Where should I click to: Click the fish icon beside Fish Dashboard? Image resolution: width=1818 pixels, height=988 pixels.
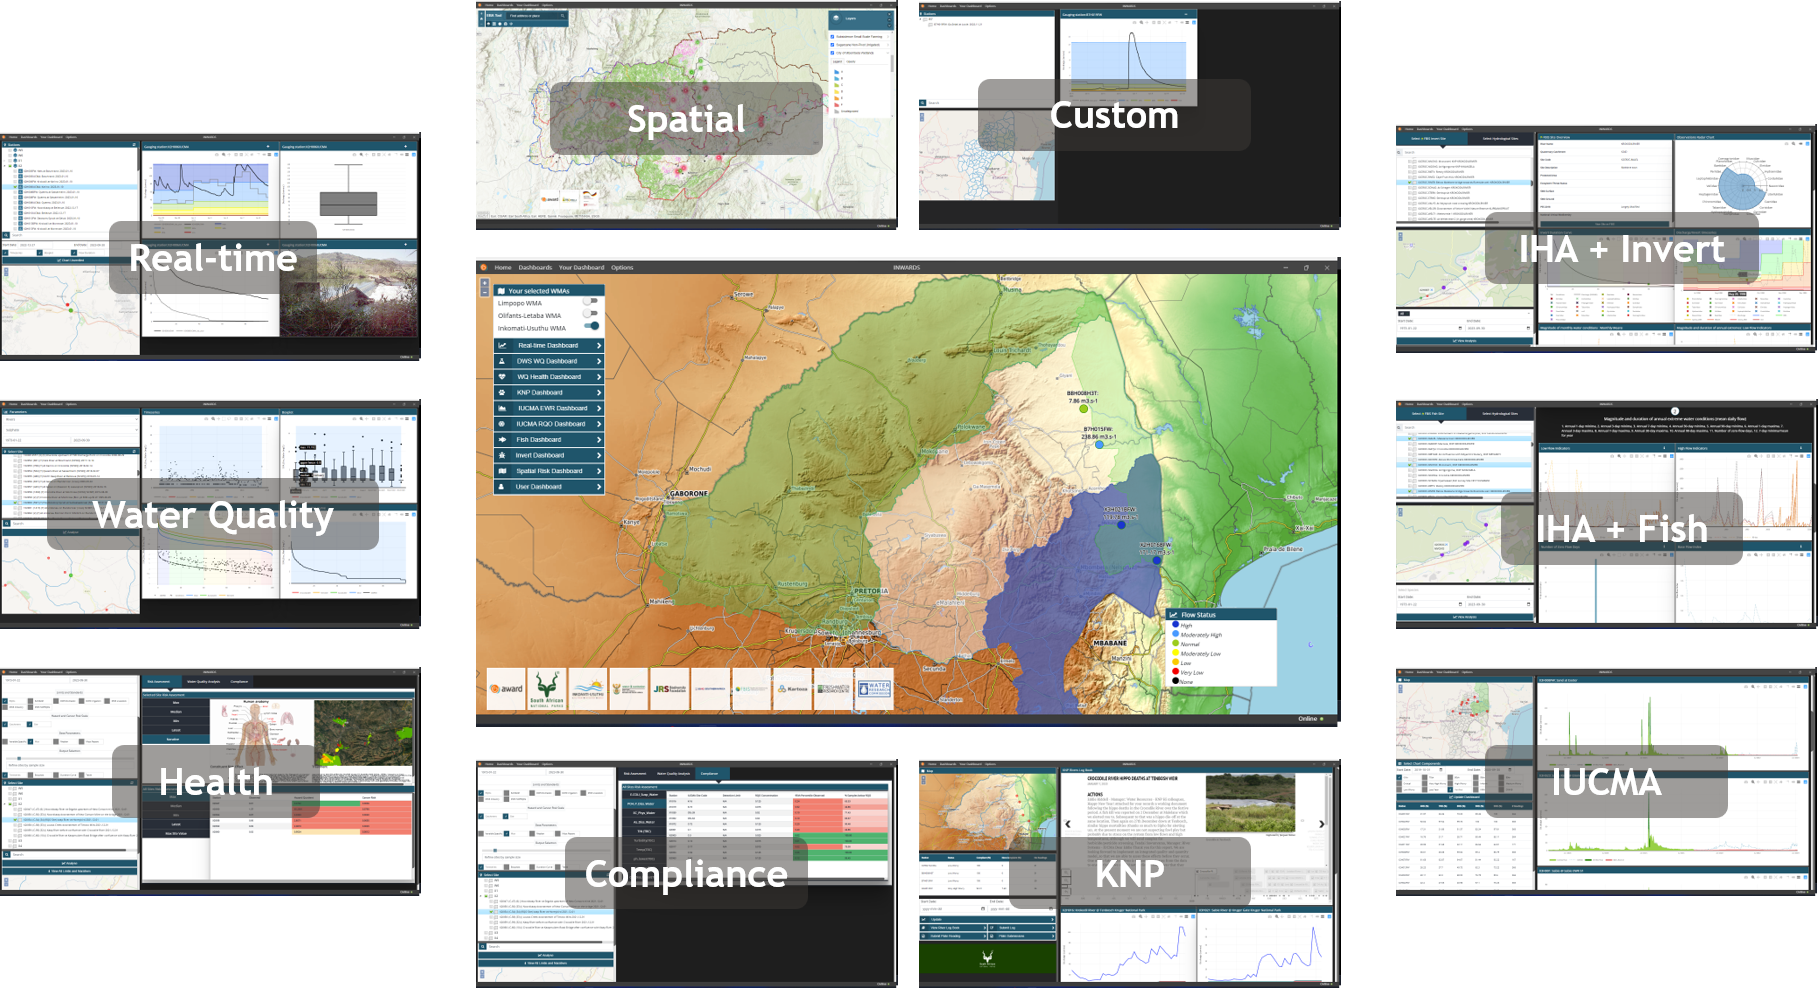coord(502,440)
